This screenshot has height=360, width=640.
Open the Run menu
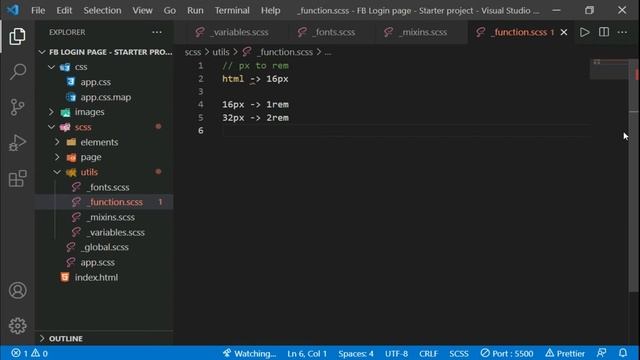click(x=195, y=10)
